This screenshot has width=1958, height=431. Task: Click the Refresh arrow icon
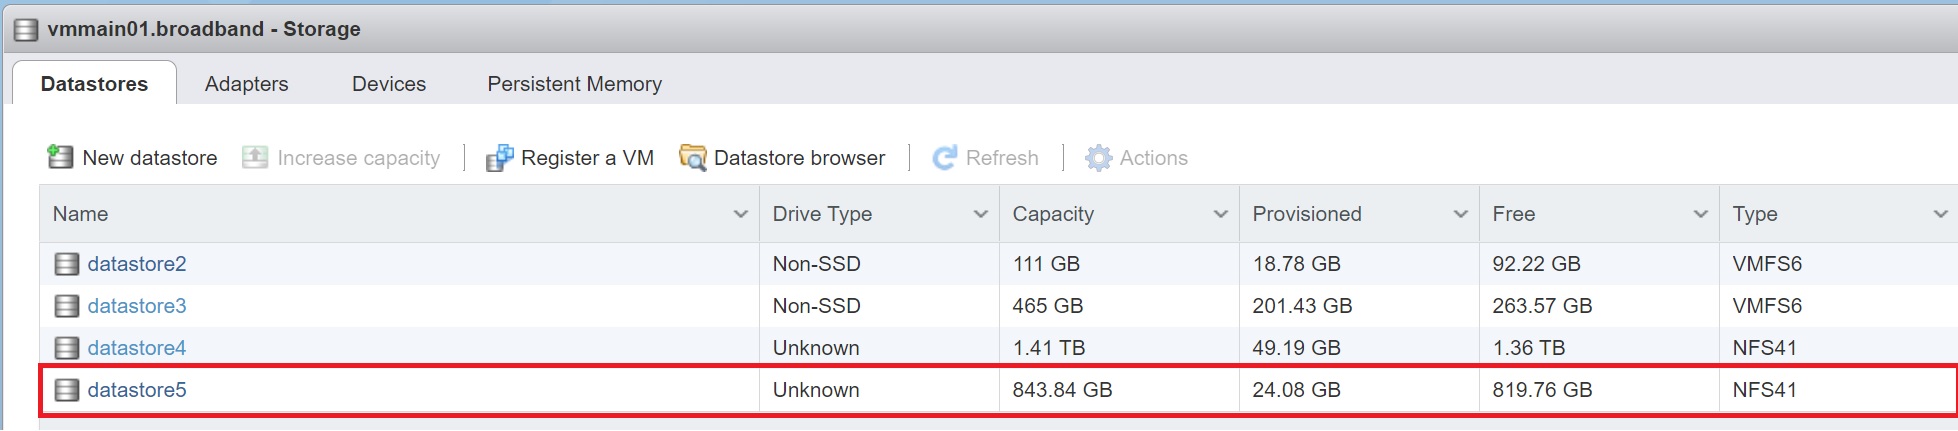(x=944, y=158)
